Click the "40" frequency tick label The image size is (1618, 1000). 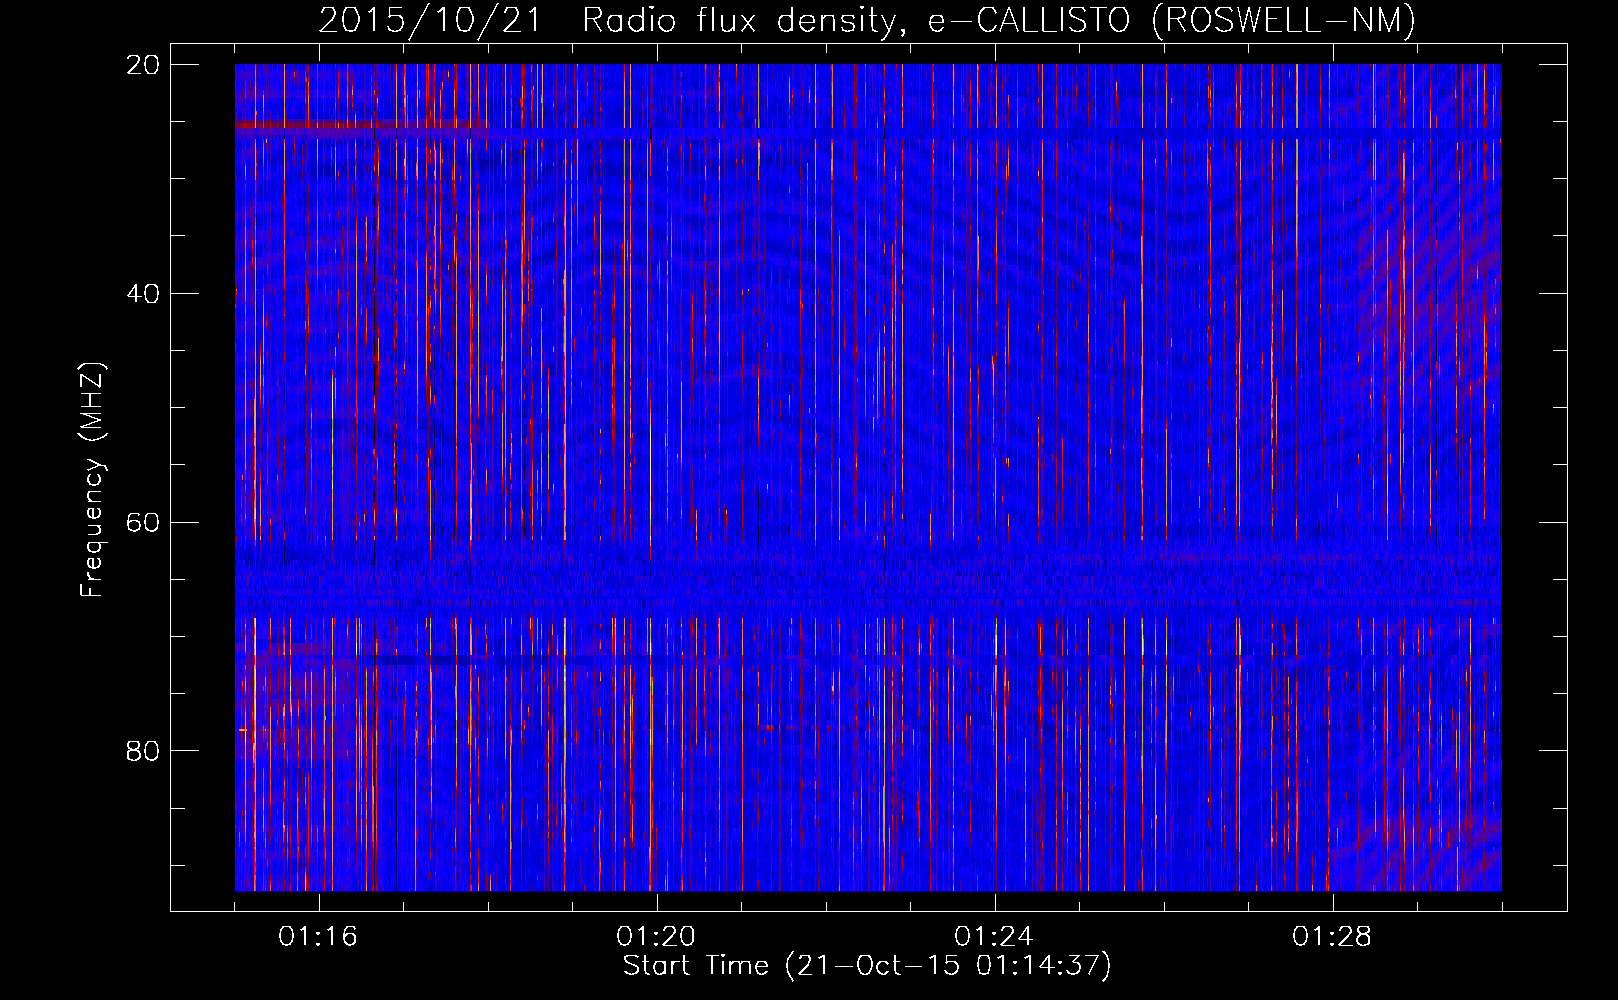[144, 294]
